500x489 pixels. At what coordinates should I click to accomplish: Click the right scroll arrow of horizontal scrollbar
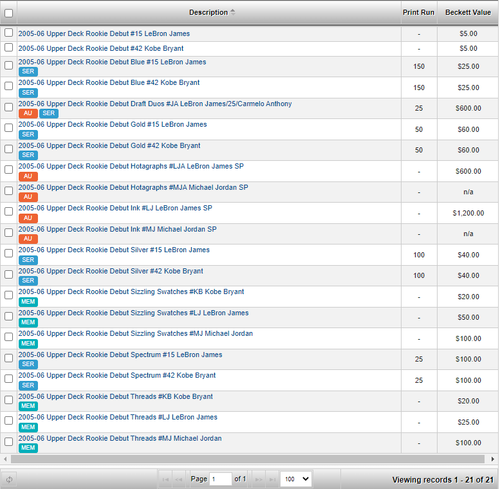[x=492, y=459]
